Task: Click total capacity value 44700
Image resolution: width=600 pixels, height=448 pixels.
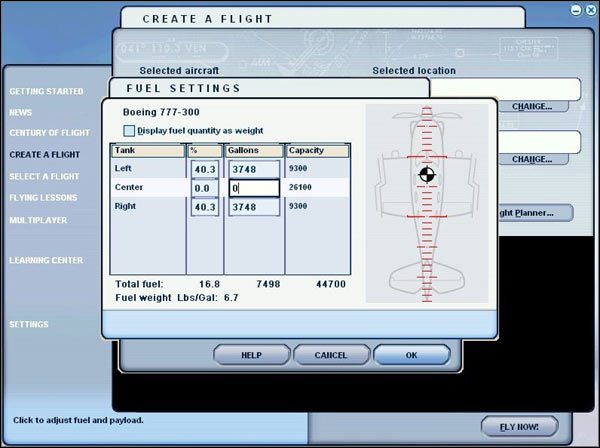Action: coord(331,284)
